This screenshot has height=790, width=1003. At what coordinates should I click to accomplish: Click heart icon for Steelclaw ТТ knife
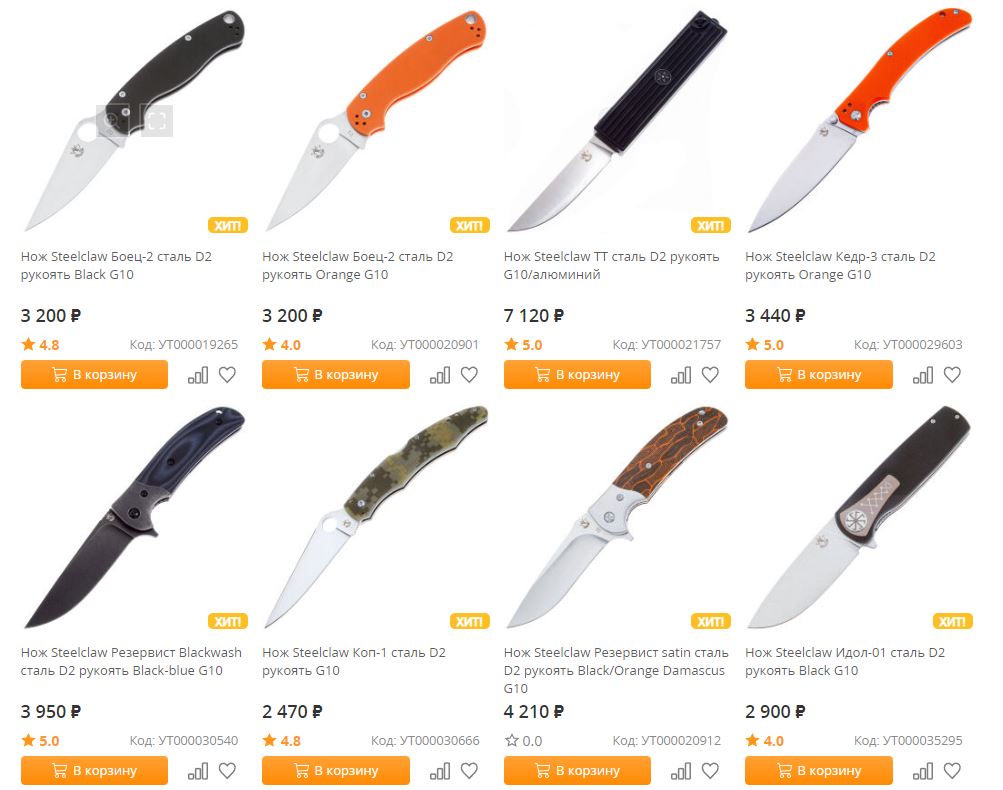coord(710,375)
